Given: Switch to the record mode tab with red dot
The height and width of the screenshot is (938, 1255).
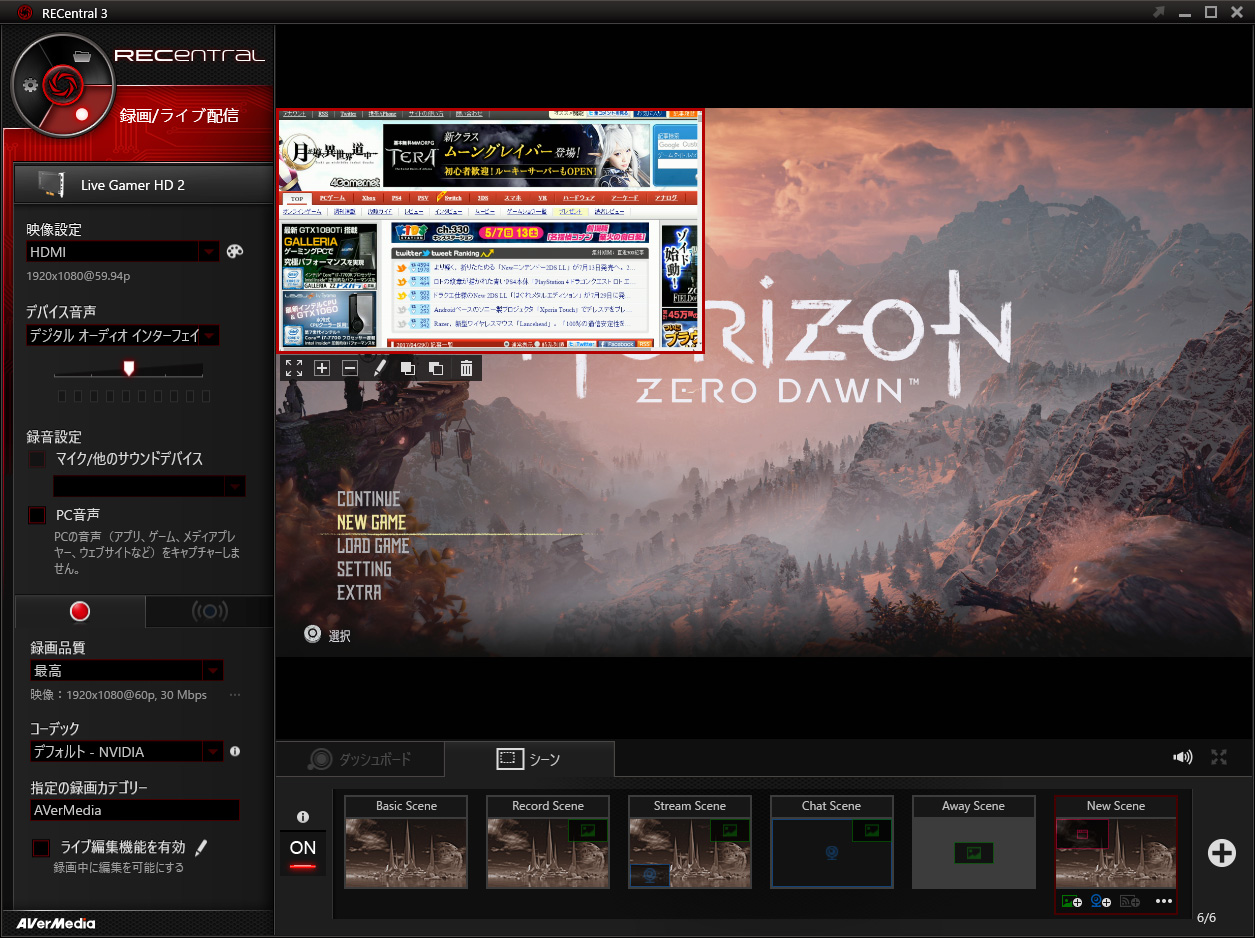Looking at the screenshot, I should point(80,611).
